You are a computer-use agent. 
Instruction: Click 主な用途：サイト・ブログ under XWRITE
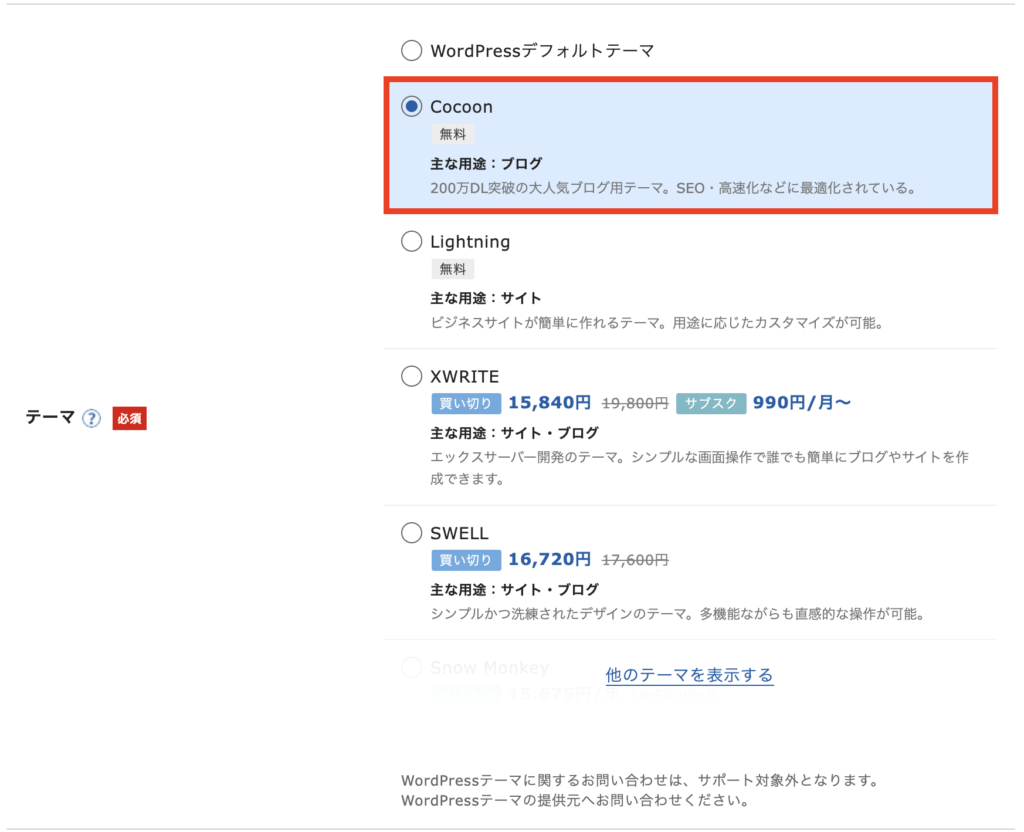515,433
